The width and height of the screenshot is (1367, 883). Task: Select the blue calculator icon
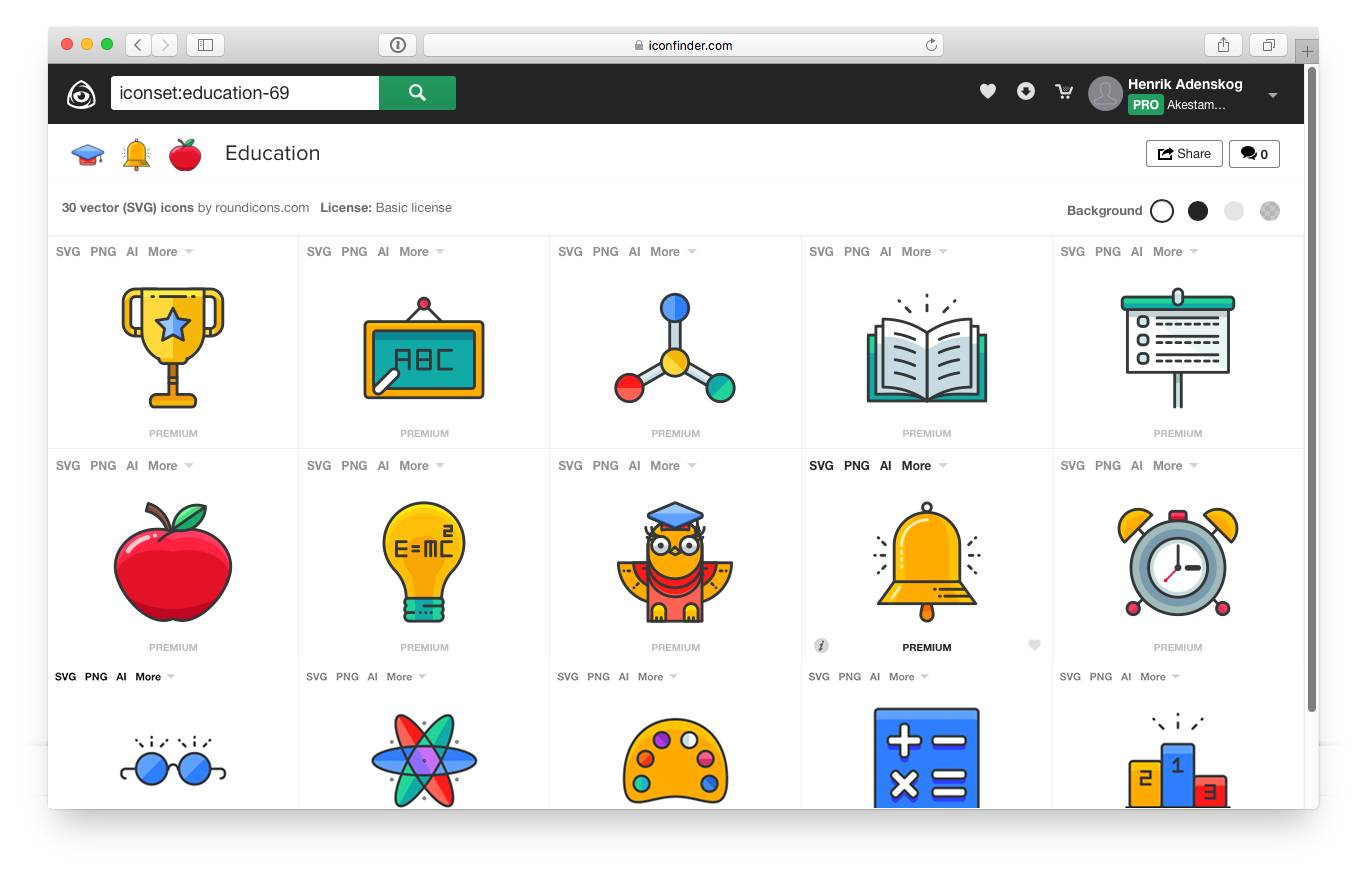pos(927,758)
